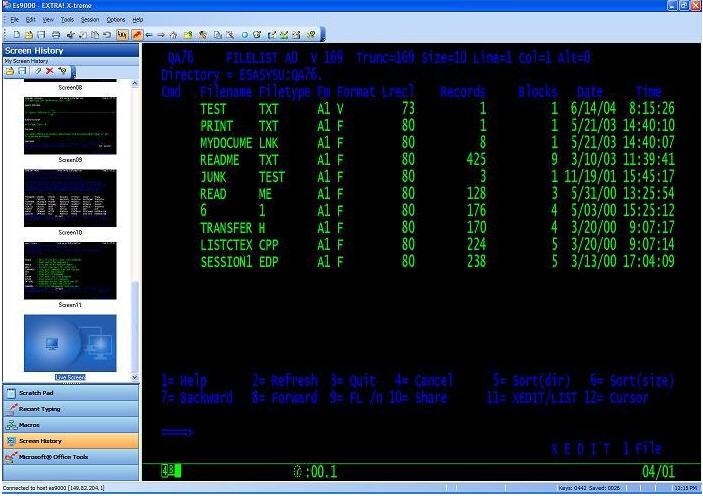Click the green settings icon in Screen History
Image resolution: width=703 pixels, height=496 pixels.
click(x=62, y=71)
